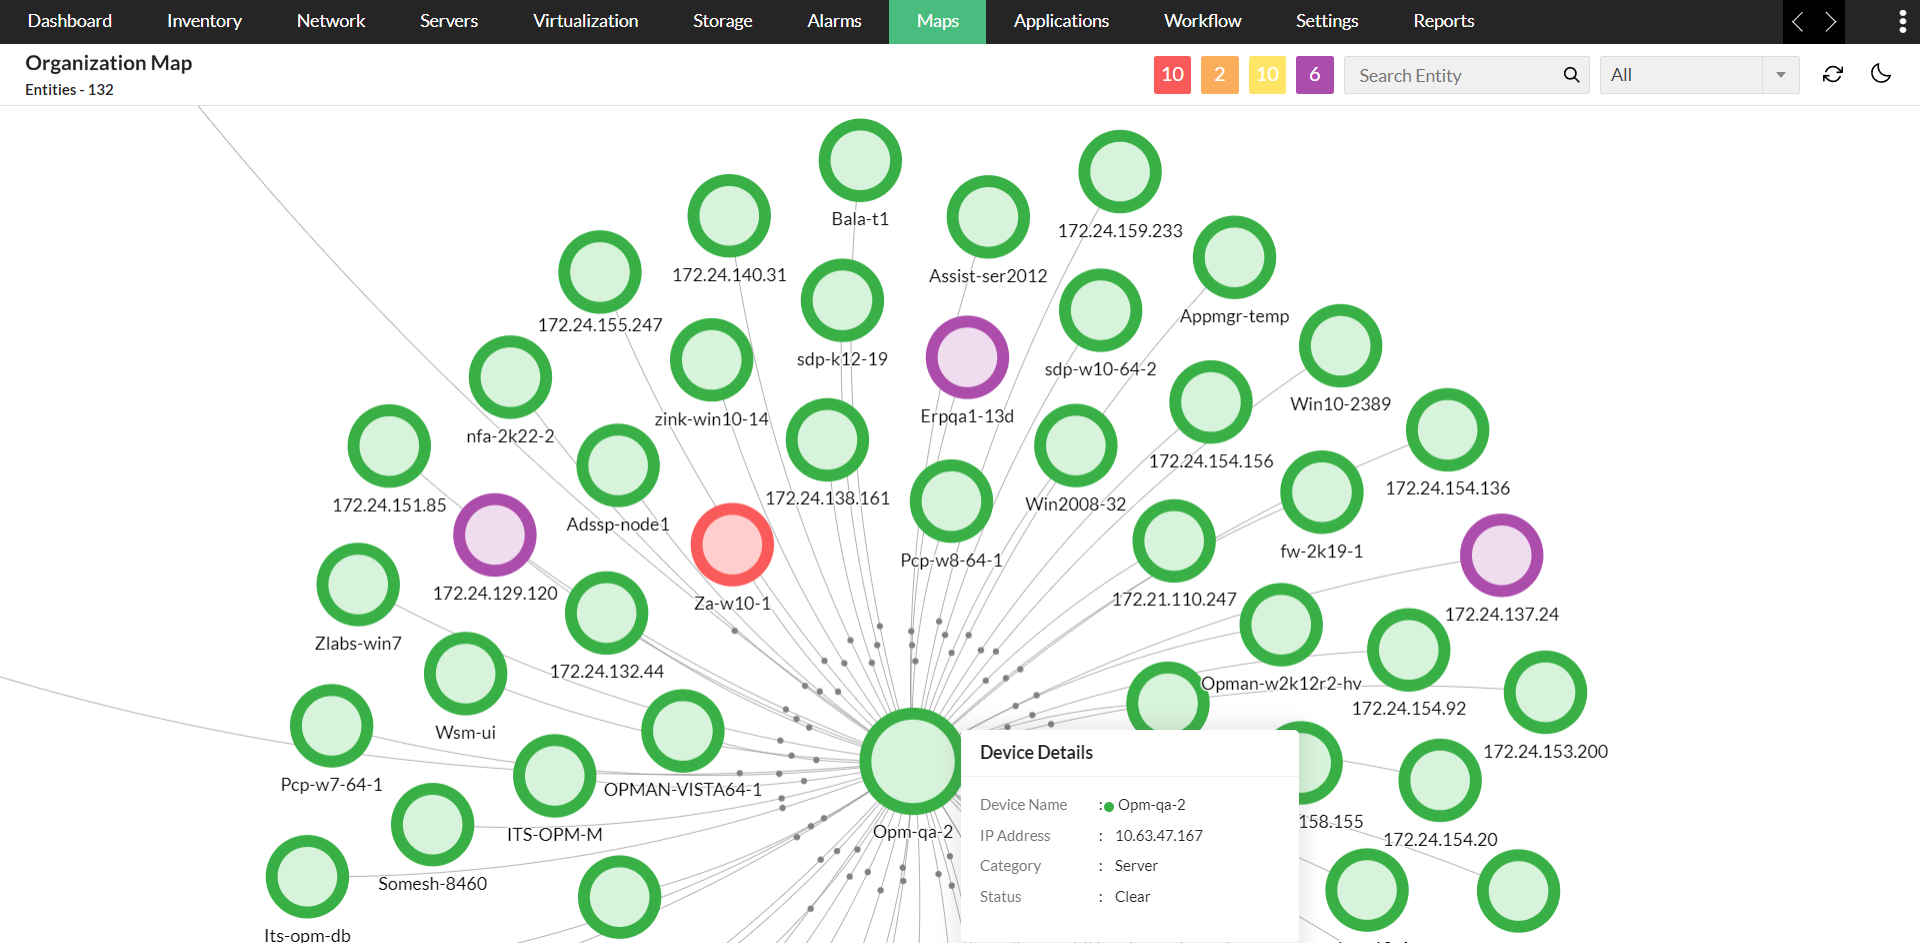Select the yellow warning count badge
This screenshot has height=943, width=1920.
coord(1267,74)
